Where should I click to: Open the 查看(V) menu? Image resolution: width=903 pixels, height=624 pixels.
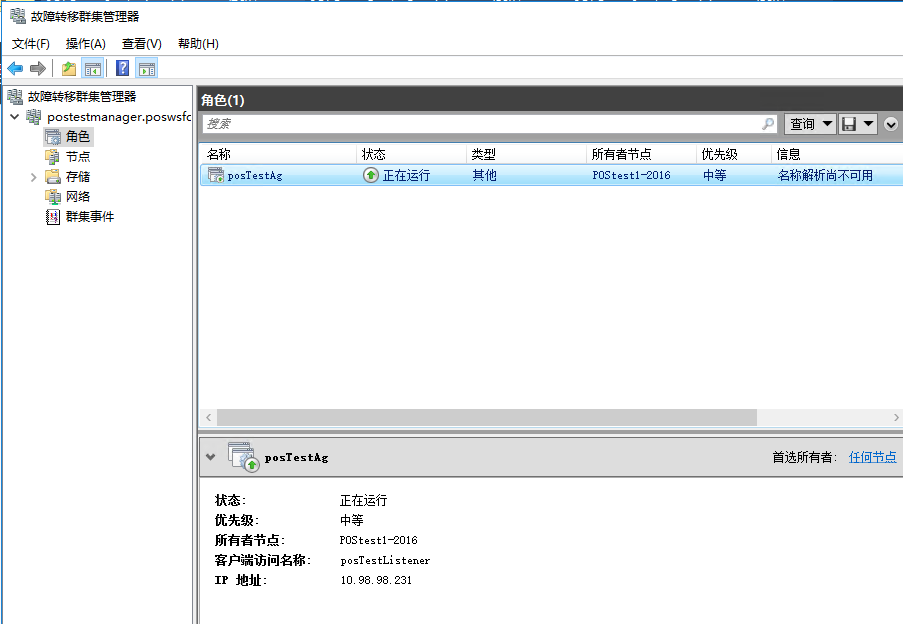[x=142, y=44]
